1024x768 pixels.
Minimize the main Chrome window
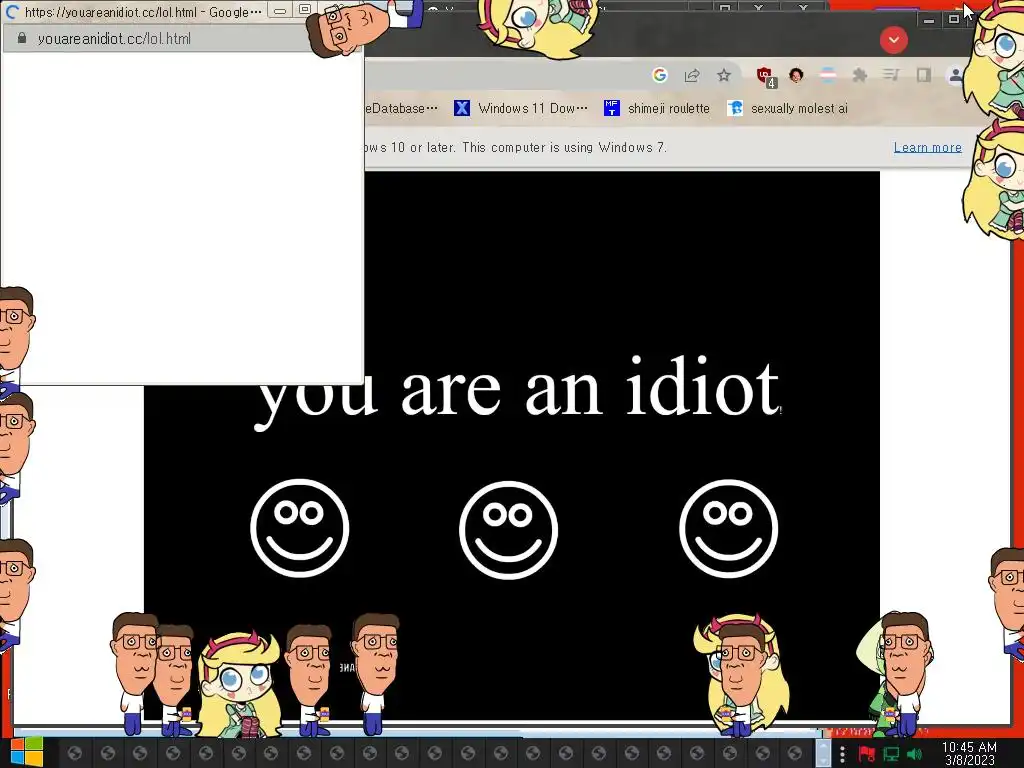tap(929, 20)
